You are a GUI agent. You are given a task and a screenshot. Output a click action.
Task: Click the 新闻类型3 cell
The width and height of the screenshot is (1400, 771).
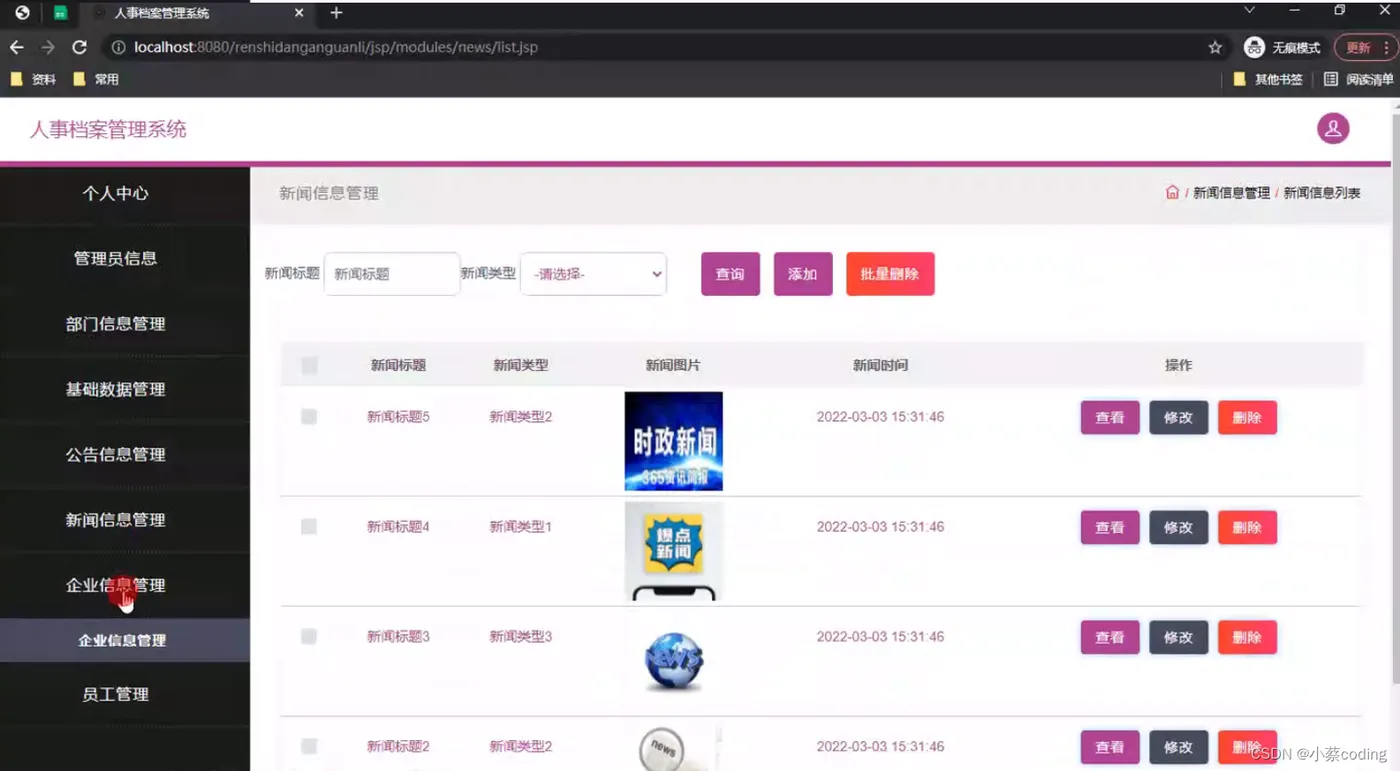520,637
